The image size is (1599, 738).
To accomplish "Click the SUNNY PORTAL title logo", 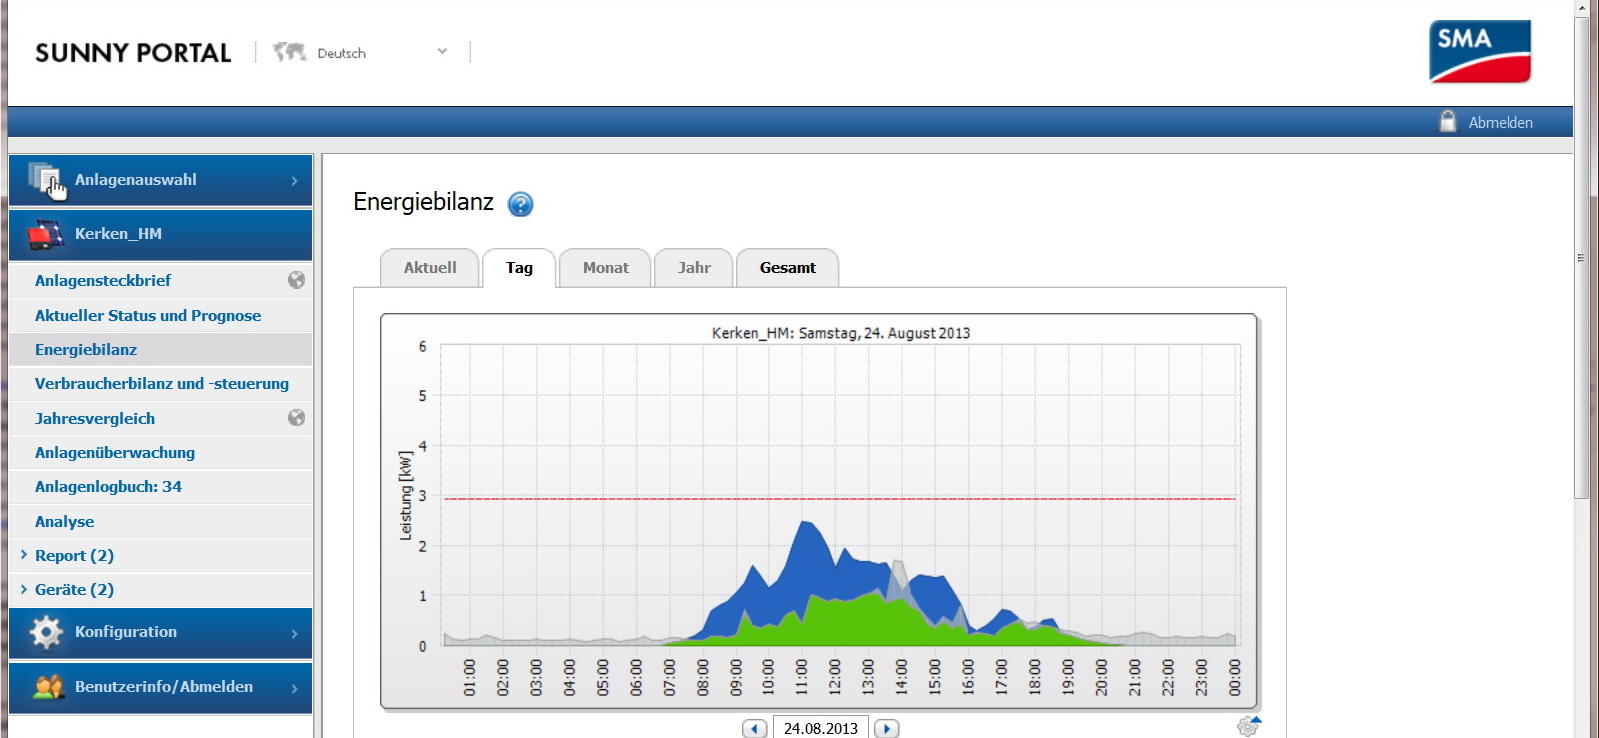I will [x=133, y=53].
